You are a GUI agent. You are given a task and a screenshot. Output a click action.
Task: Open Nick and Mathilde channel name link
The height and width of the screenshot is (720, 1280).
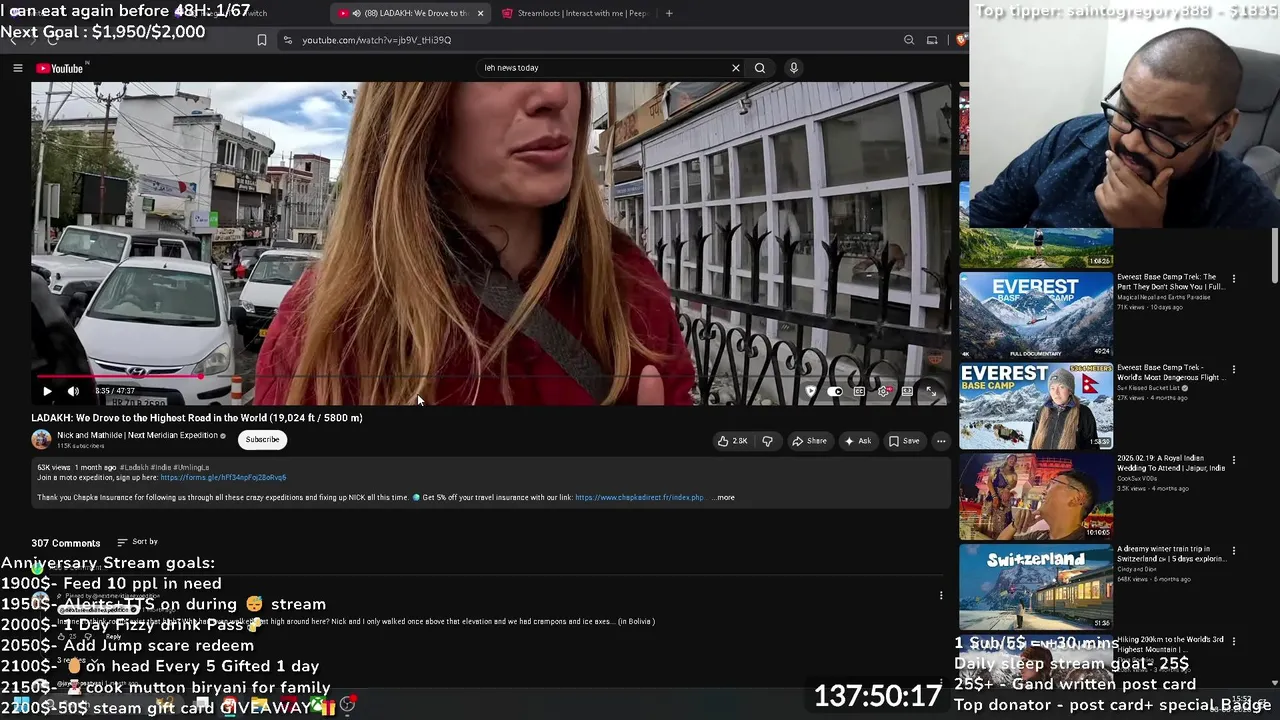(x=137, y=436)
